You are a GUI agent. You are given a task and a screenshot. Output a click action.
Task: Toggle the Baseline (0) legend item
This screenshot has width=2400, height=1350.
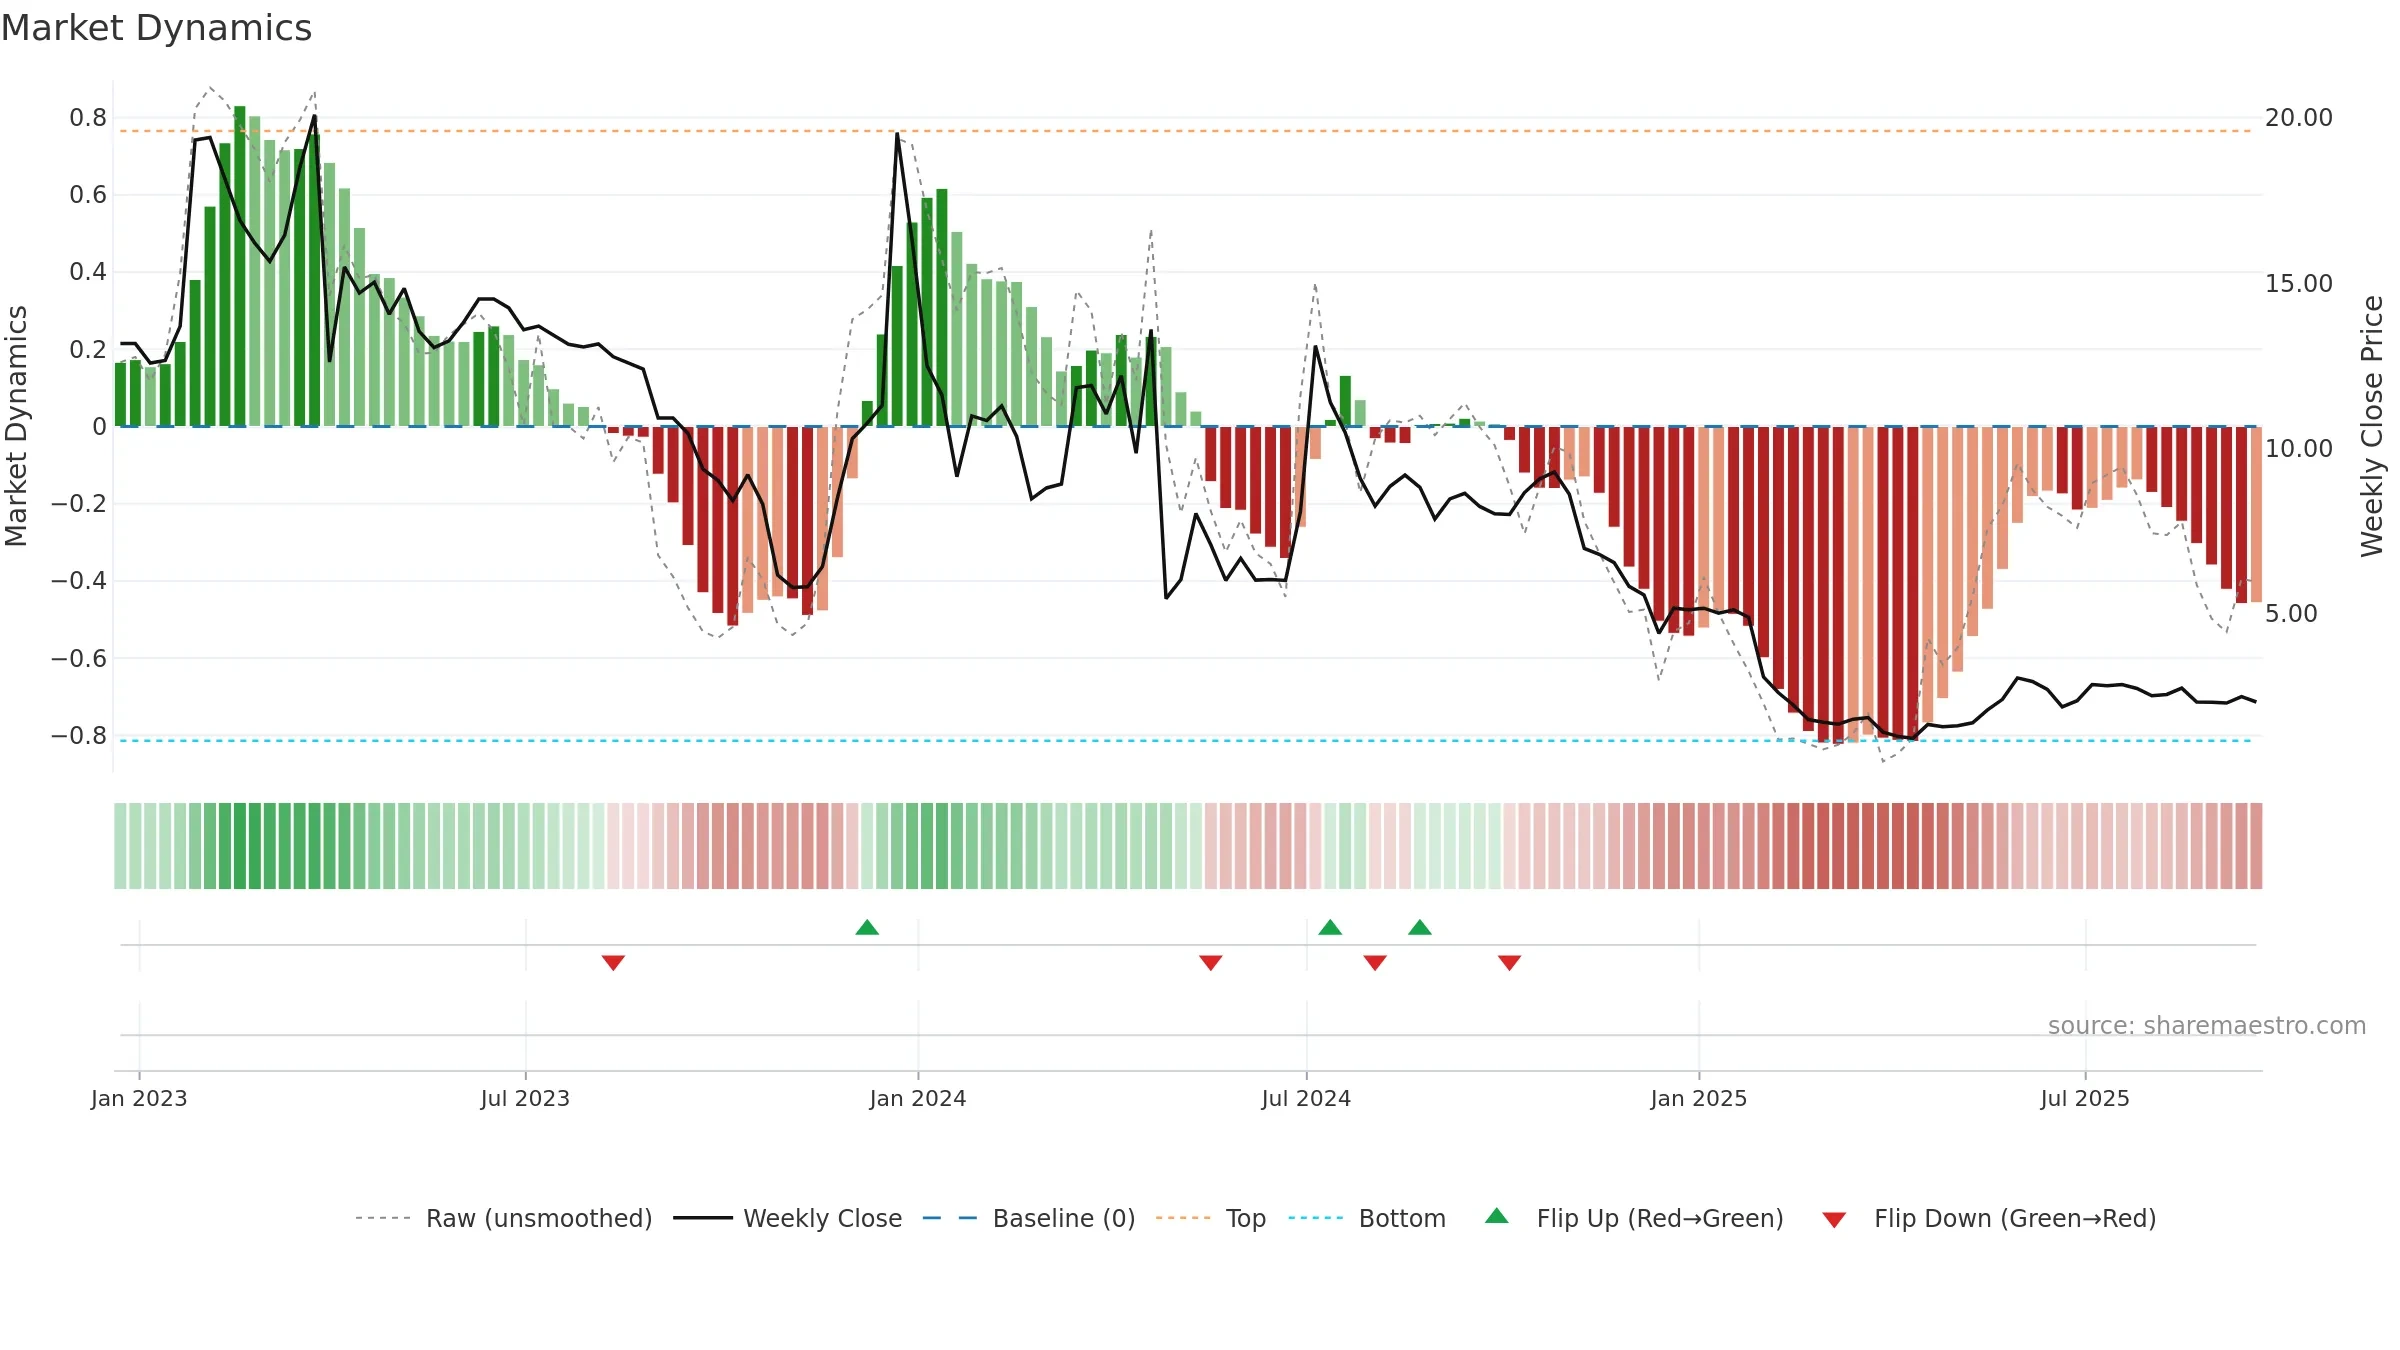pyautogui.click(x=1028, y=1218)
